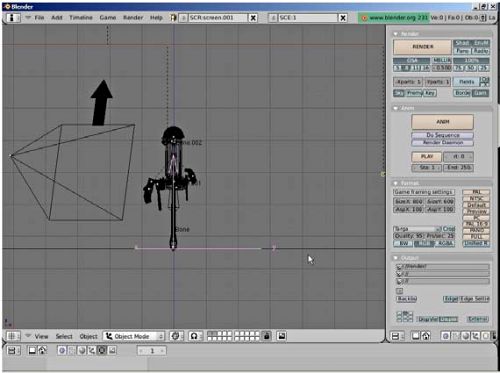Click the www.blender.org link icon
Image resolution: width=500 pixels, height=373 pixels.
coord(364,18)
